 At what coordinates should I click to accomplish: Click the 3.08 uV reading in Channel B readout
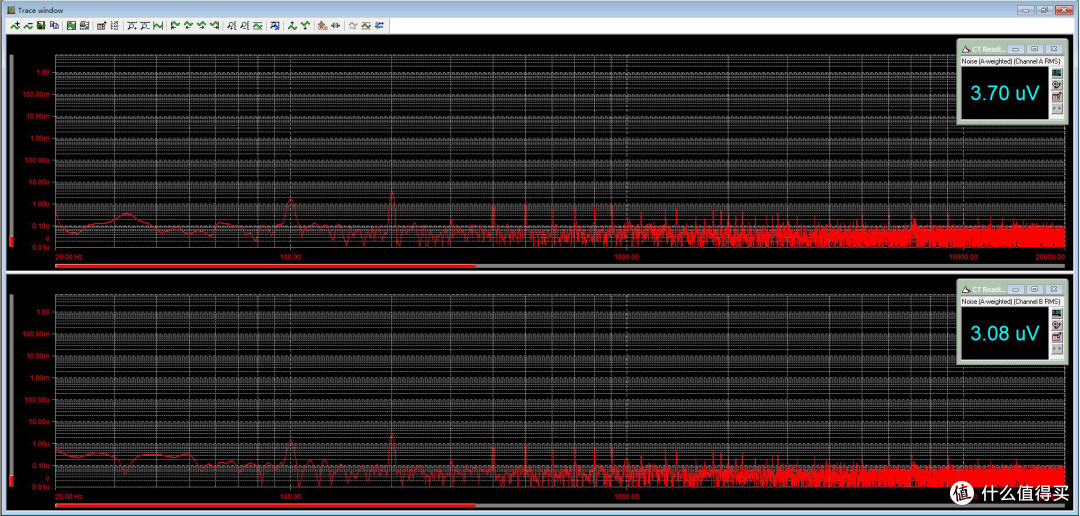(x=1004, y=333)
